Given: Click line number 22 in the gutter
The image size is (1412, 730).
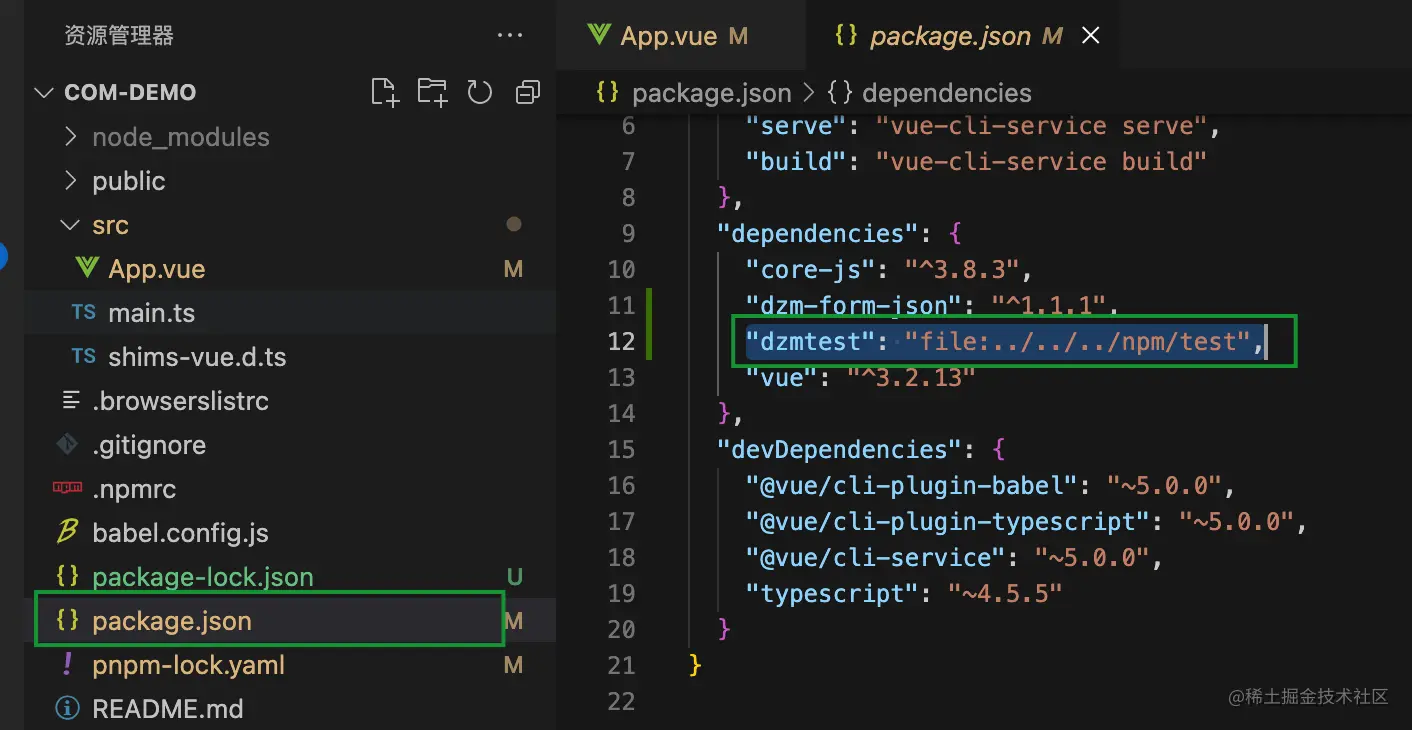Looking at the screenshot, I should click(x=621, y=702).
